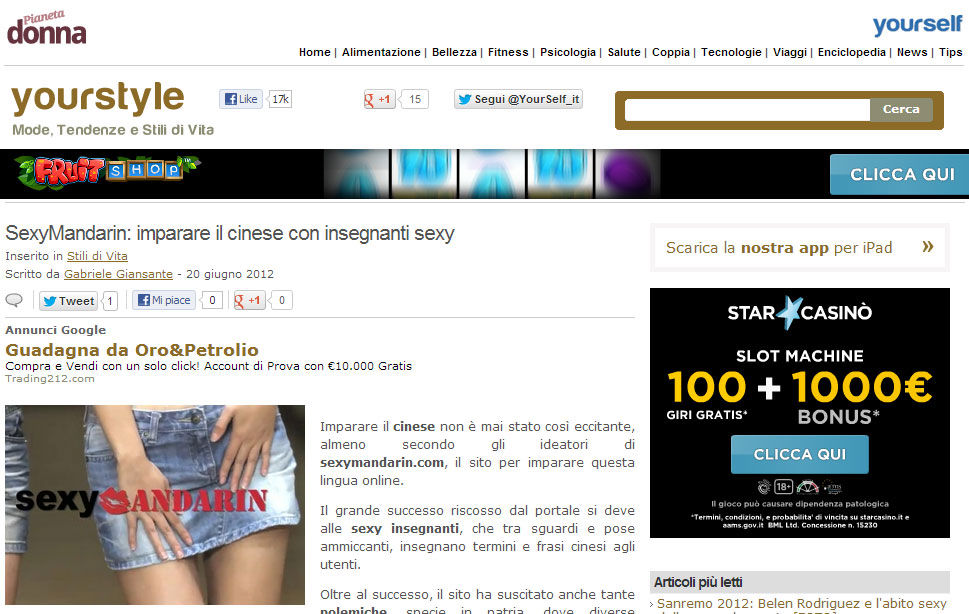This screenshot has height=614, width=969.
Task: Click the Facebook Mi piace button
Action: point(164,300)
